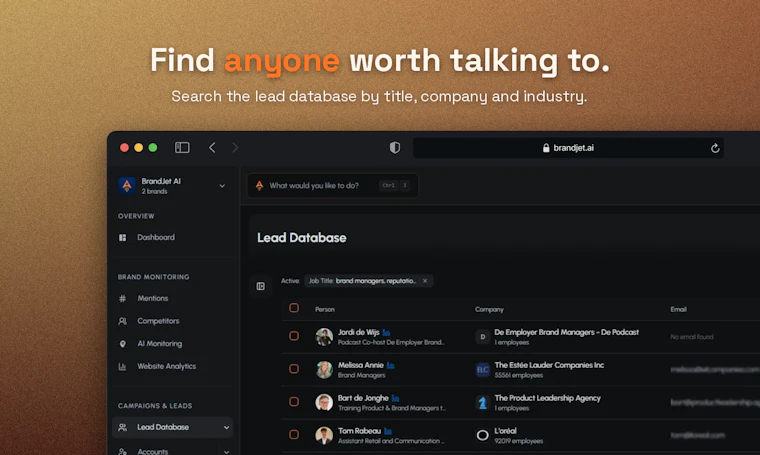This screenshot has width=760, height=455.
Task: Reload the page with the refresh icon
Action: coord(715,148)
